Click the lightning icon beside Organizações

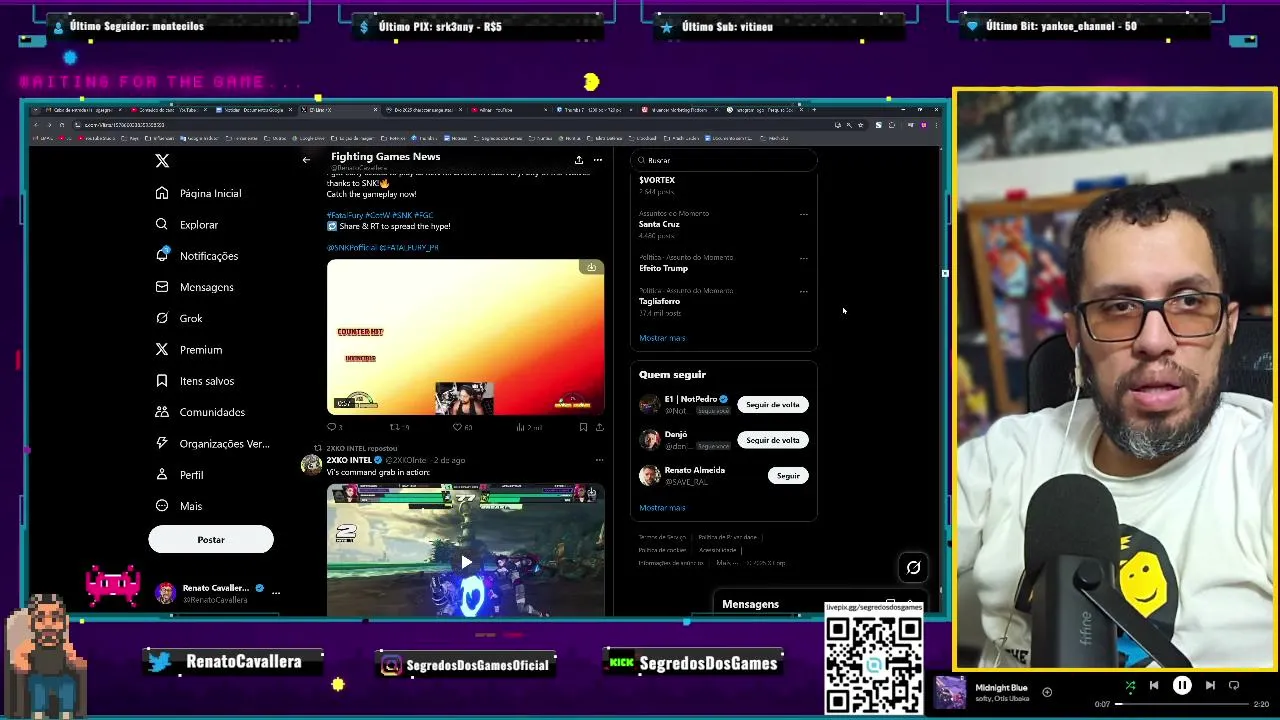point(162,443)
